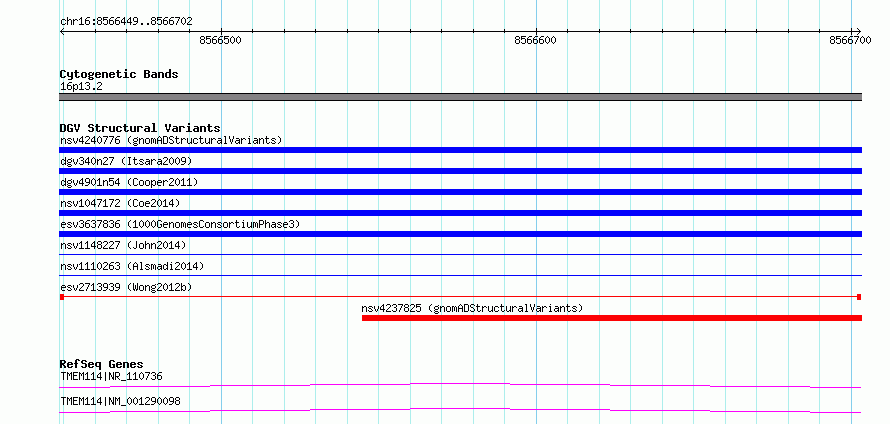Open variant nsv1110263 (Alsmadi2014) label
890x424 pixels.
pyautogui.click(x=132, y=266)
